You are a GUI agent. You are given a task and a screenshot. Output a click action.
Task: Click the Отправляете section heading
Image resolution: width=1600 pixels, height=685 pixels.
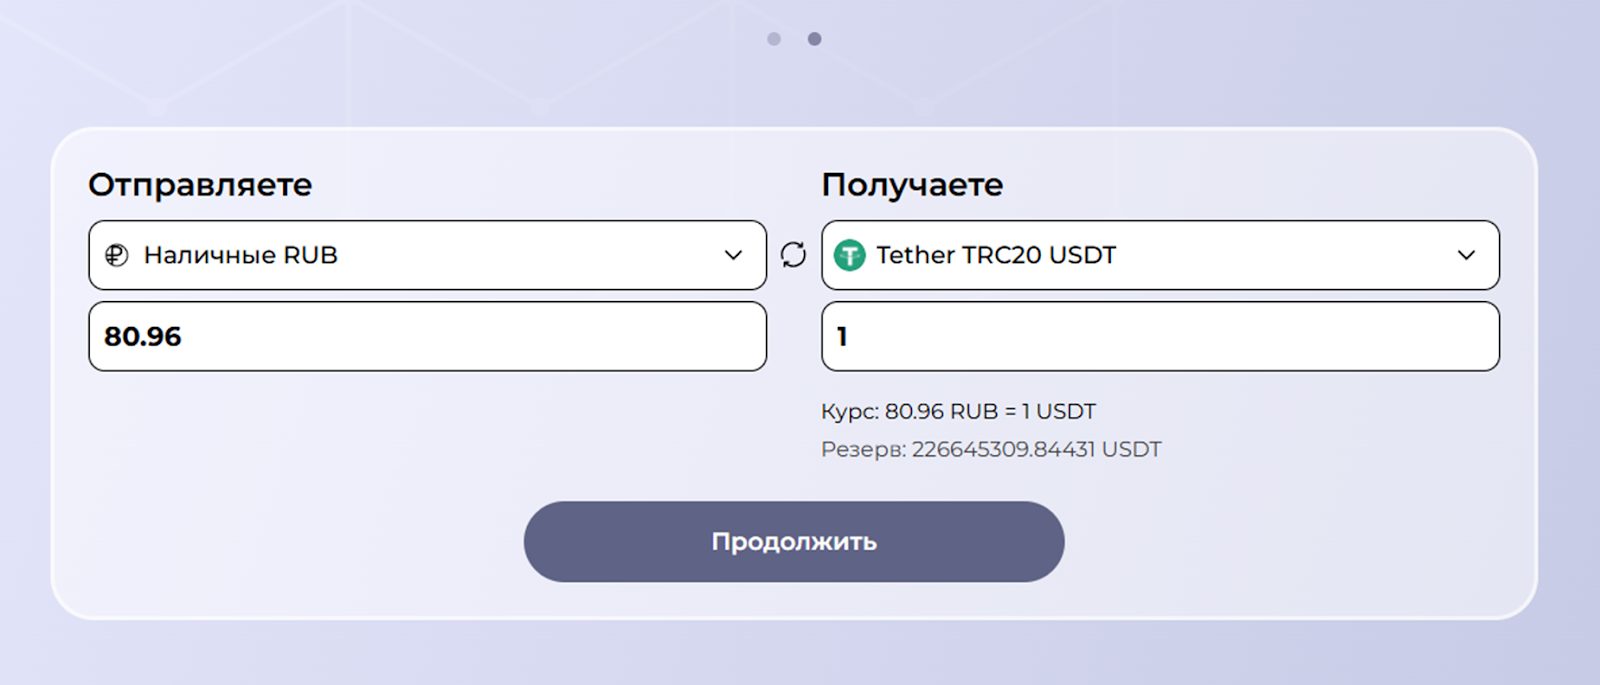tap(200, 185)
